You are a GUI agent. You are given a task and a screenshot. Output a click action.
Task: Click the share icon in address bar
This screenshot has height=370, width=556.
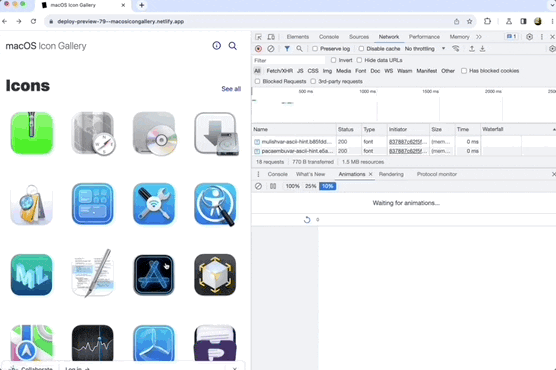[x=456, y=21]
